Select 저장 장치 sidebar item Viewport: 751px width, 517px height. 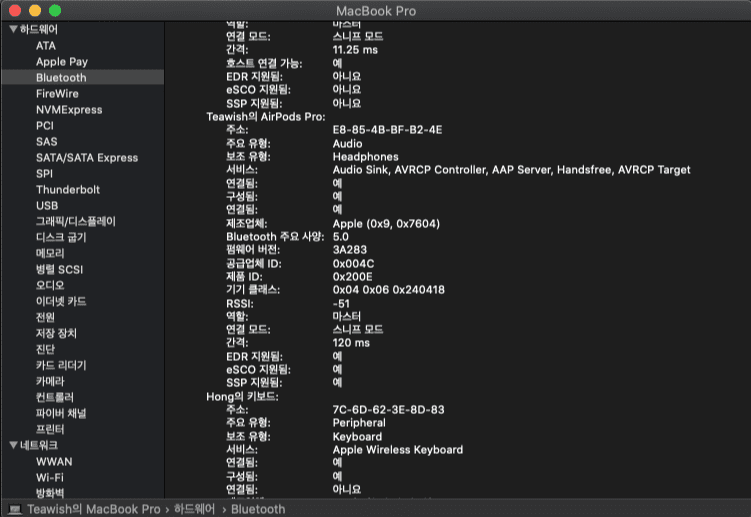coord(56,333)
